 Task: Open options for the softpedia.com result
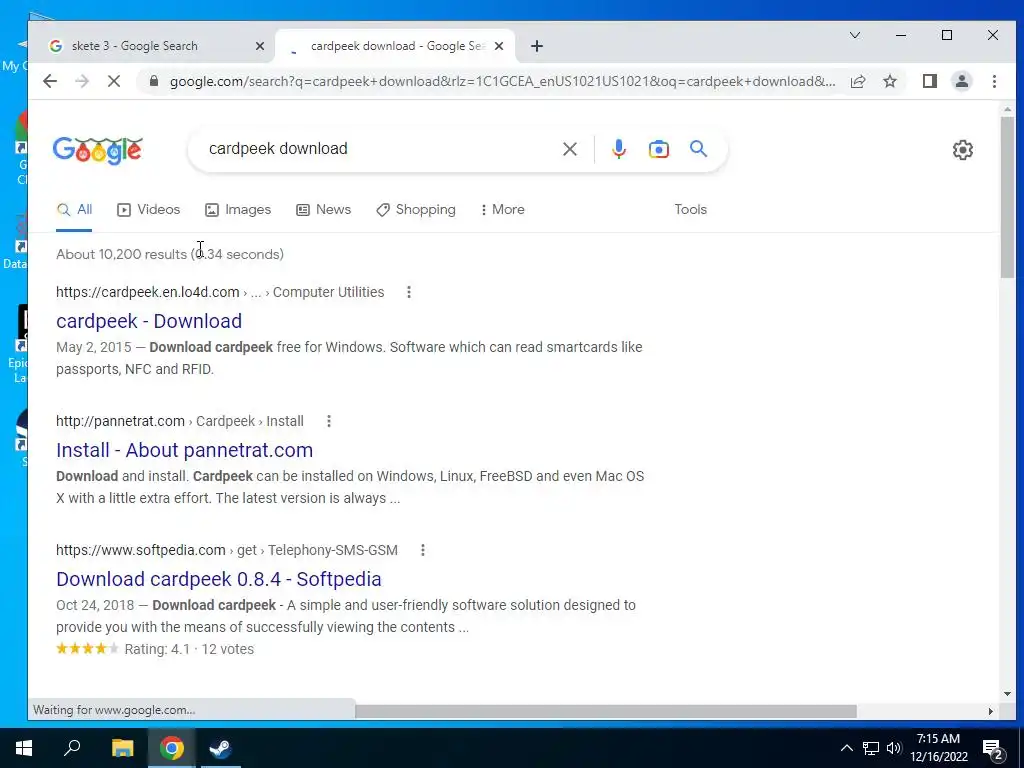pos(423,550)
